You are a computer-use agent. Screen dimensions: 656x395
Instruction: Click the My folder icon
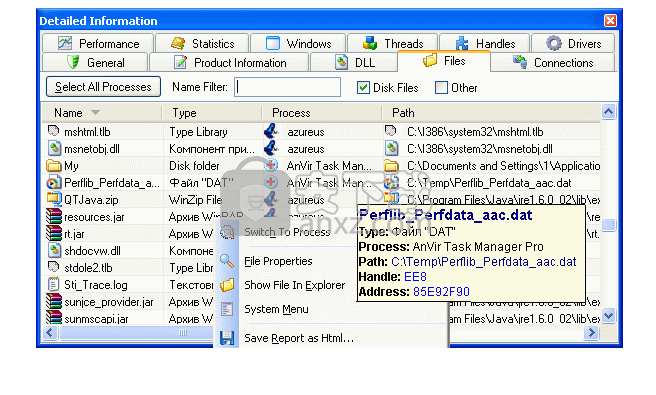point(54,166)
